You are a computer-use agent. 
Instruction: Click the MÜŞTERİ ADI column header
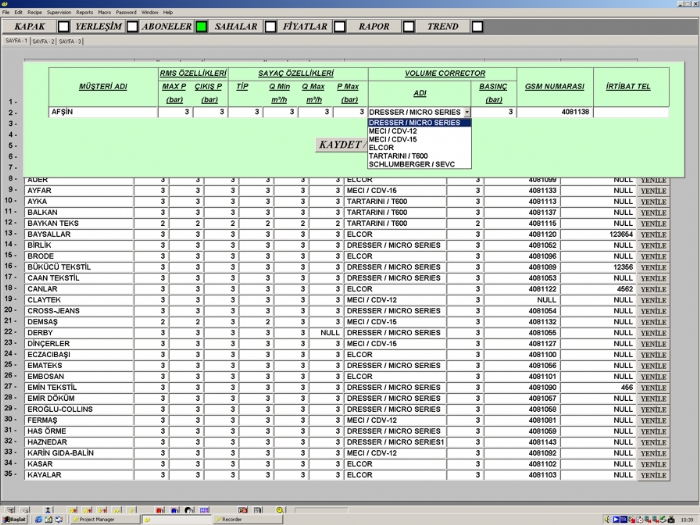[x=103, y=87]
